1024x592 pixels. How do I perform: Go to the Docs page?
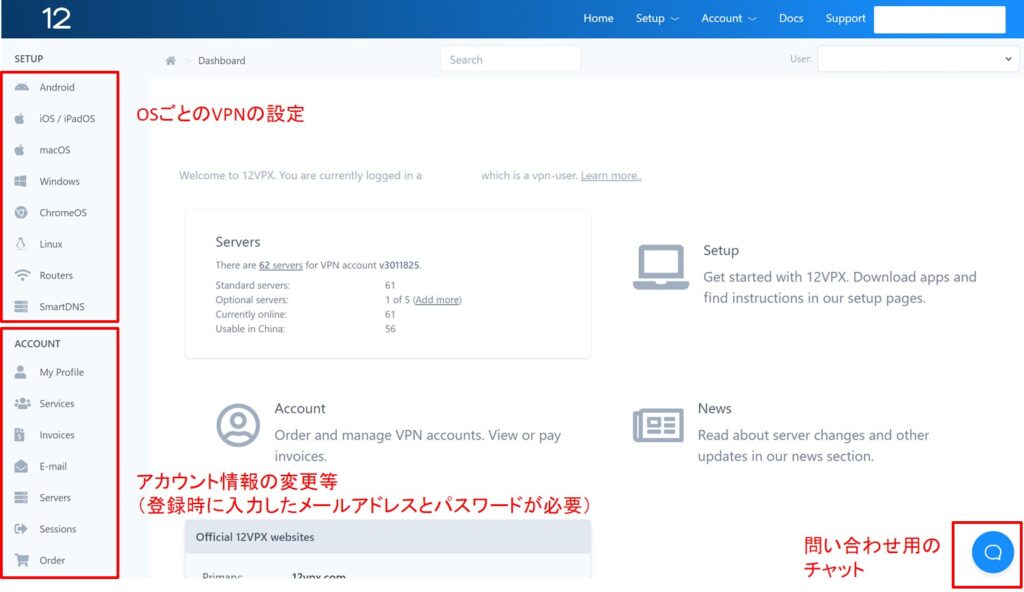point(790,18)
